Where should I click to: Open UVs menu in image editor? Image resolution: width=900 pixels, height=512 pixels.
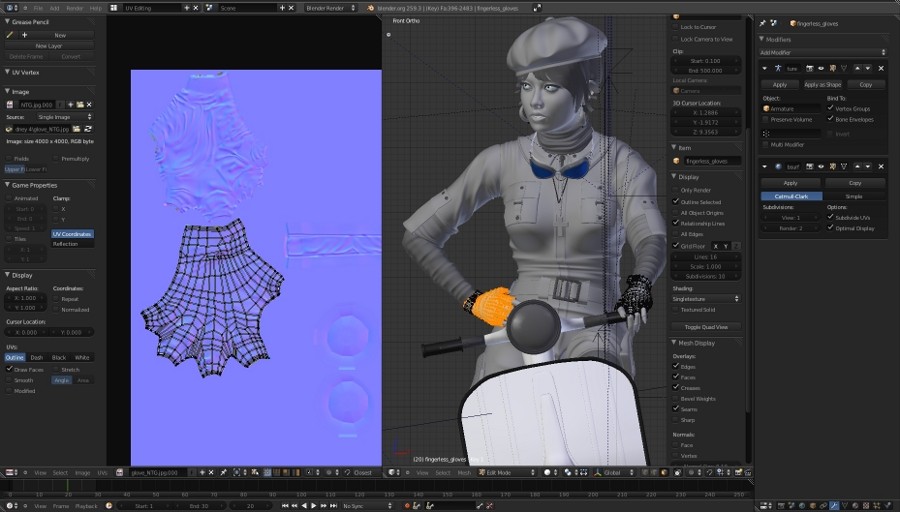[102, 472]
